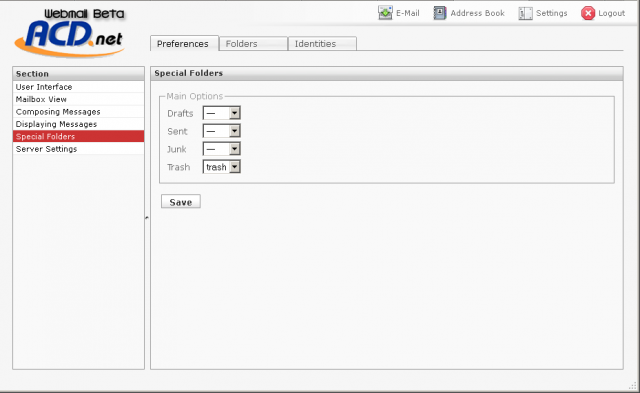Click the ACD.net Webmail logo
Image resolution: width=640 pixels, height=393 pixels.
click(70, 33)
